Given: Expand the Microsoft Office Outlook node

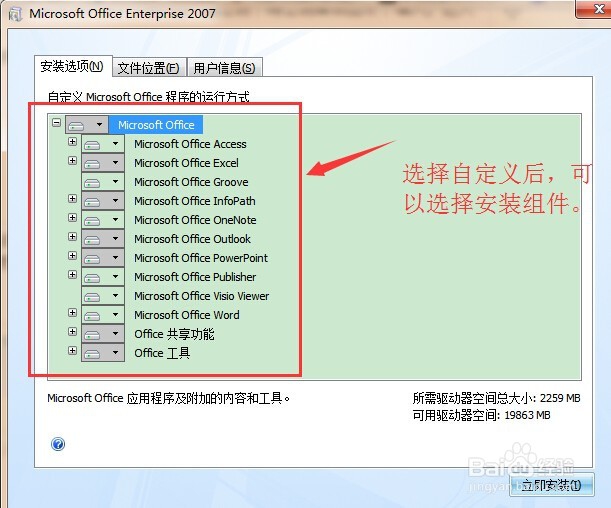Looking at the screenshot, I should [x=72, y=236].
